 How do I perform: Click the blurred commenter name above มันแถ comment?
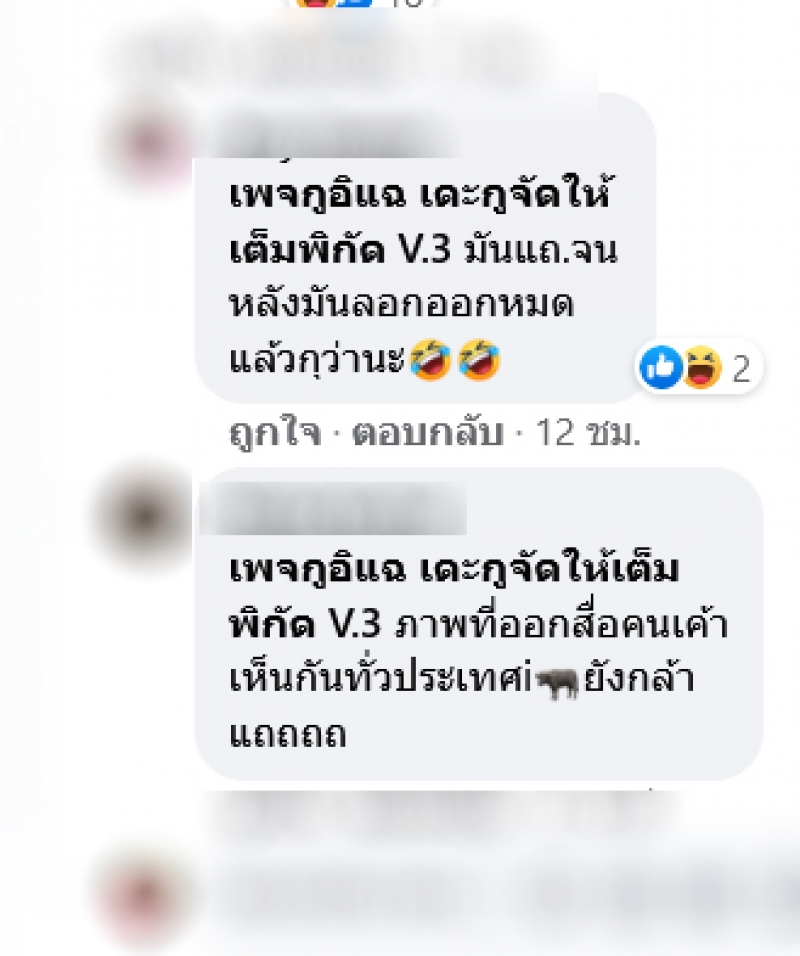(337, 138)
